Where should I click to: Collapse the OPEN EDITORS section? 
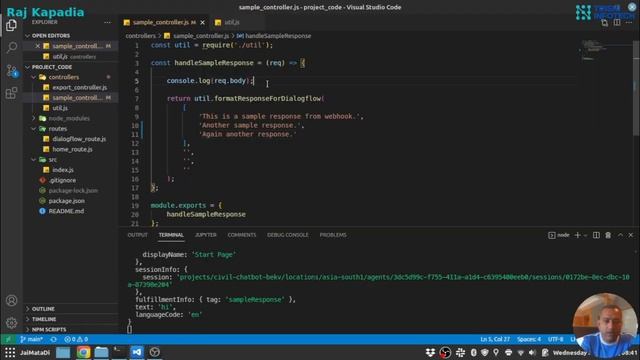[51, 36]
